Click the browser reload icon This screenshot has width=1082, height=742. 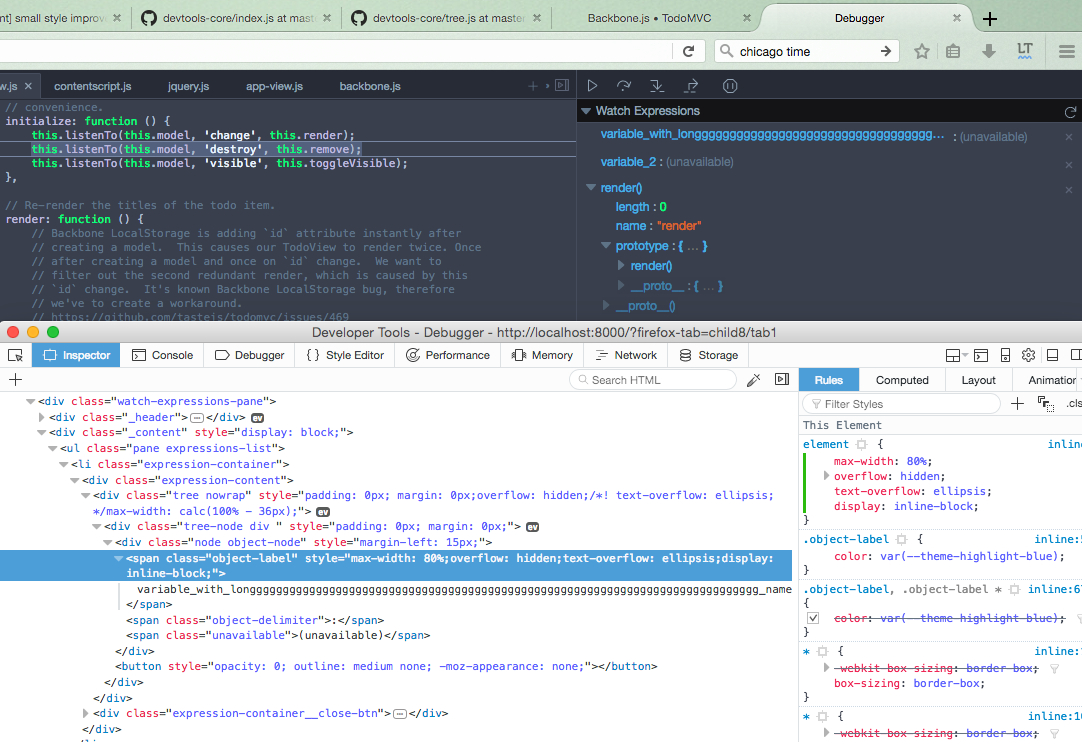(x=688, y=51)
